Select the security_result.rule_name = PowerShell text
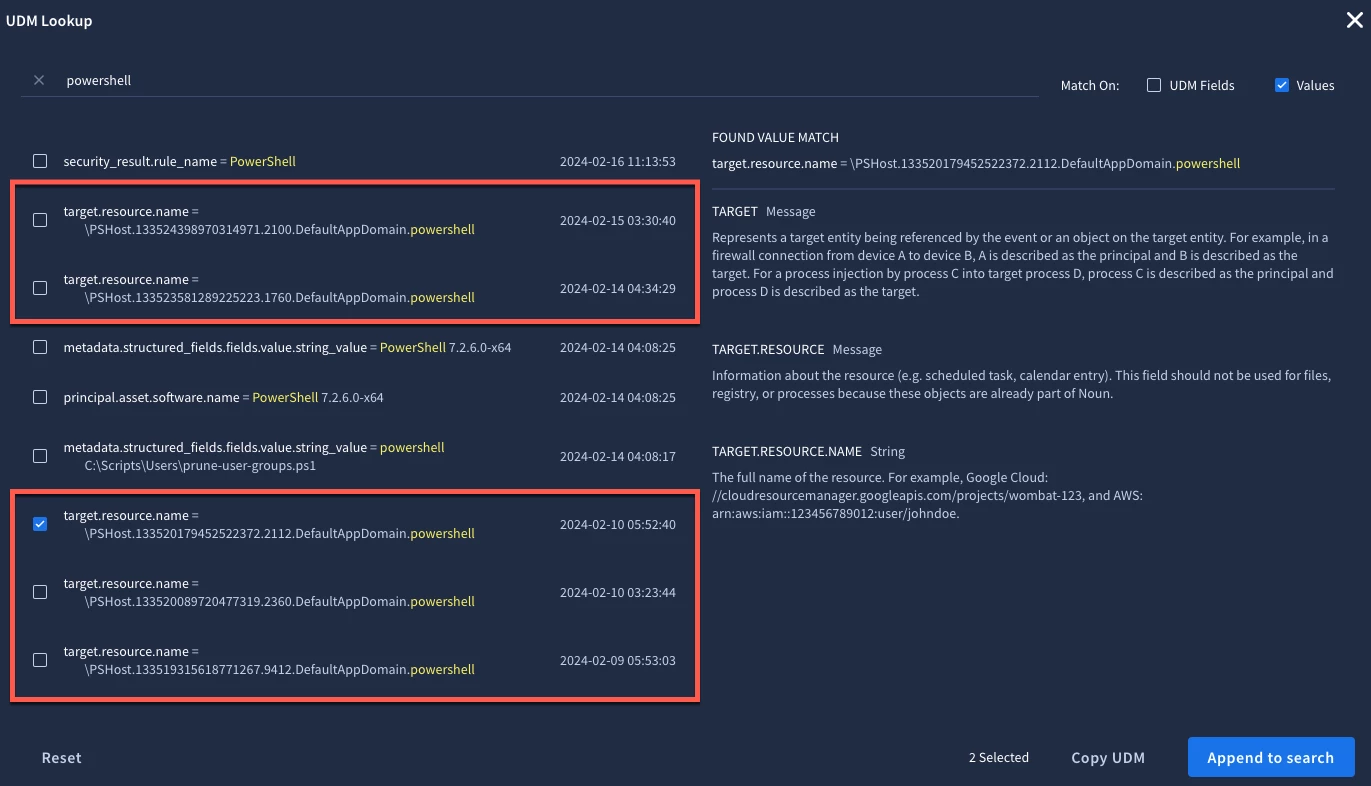 pyautogui.click(x=180, y=161)
